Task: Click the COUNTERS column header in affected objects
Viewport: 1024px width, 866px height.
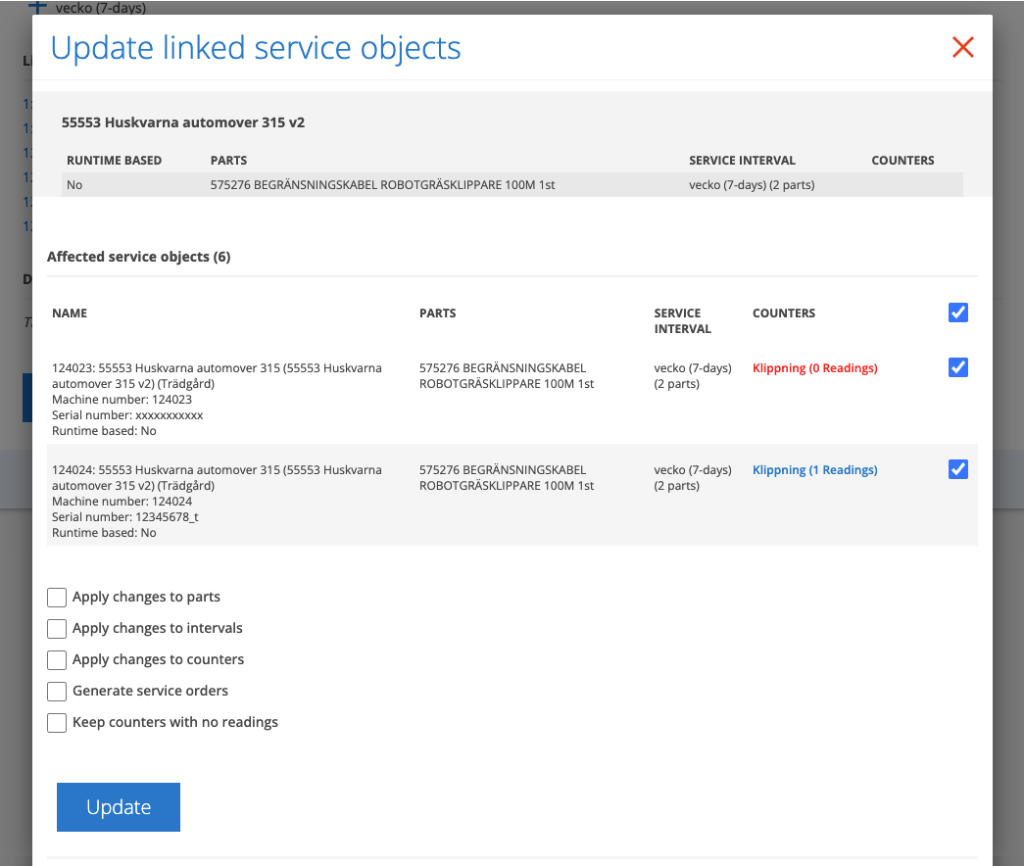Action: (784, 313)
